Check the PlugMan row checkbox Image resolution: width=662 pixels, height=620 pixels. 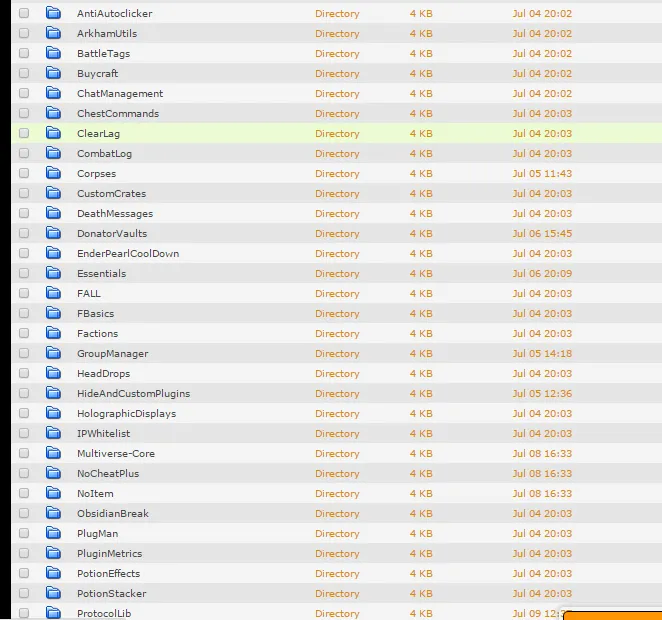click(x=24, y=533)
